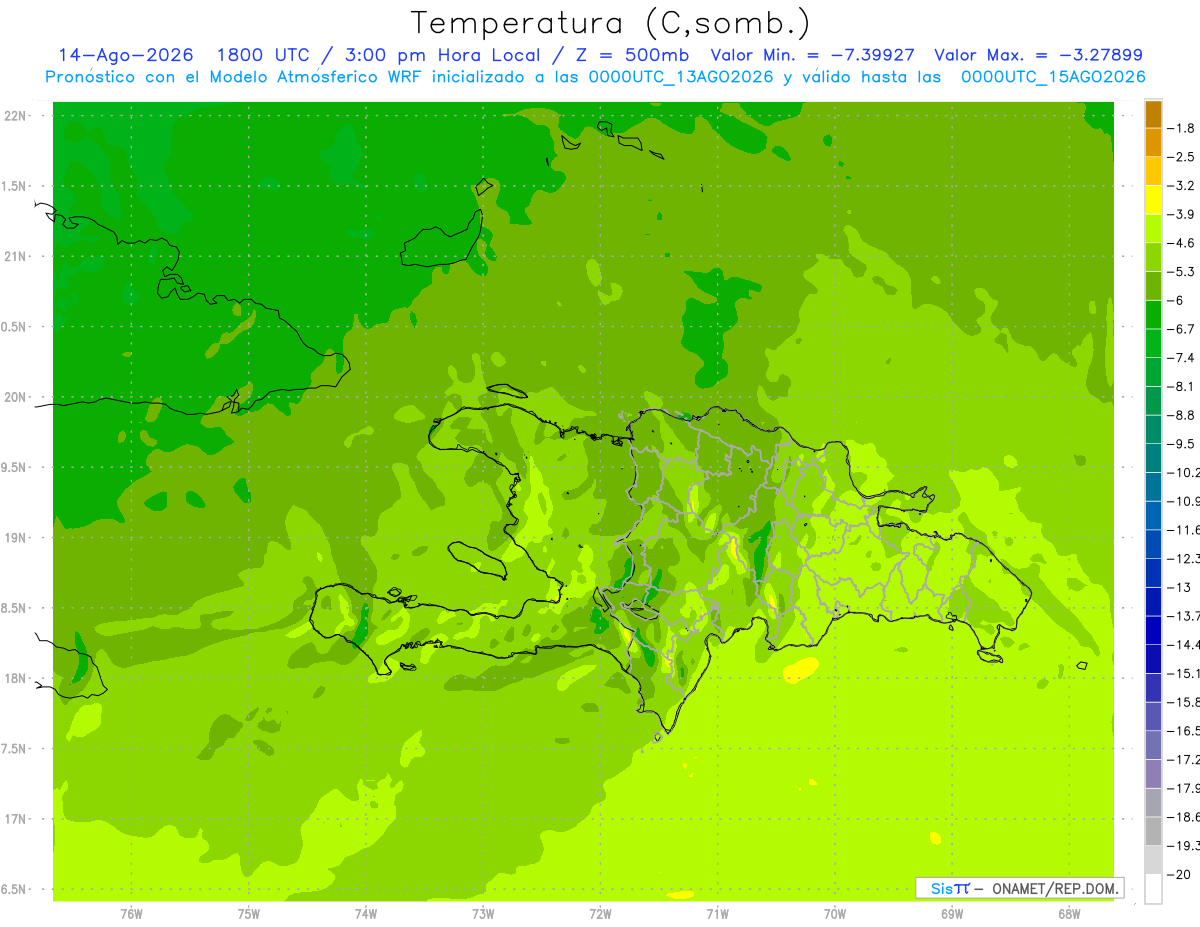Click the '19N' latitude axis label
Image resolution: width=1200 pixels, height=927 pixels.
tap(15, 538)
